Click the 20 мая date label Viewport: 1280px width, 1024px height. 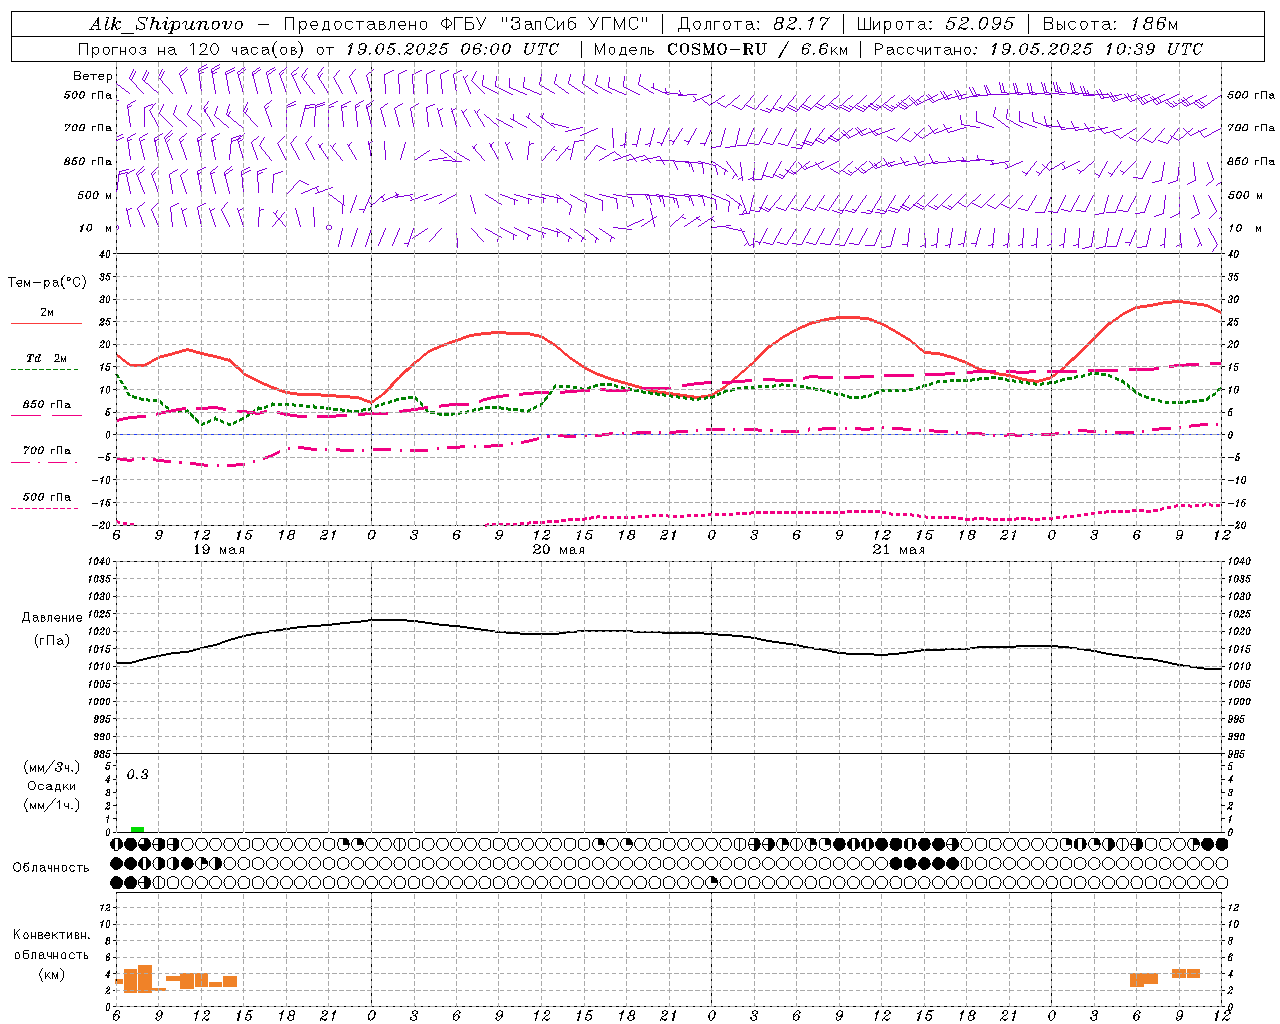(x=558, y=549)
